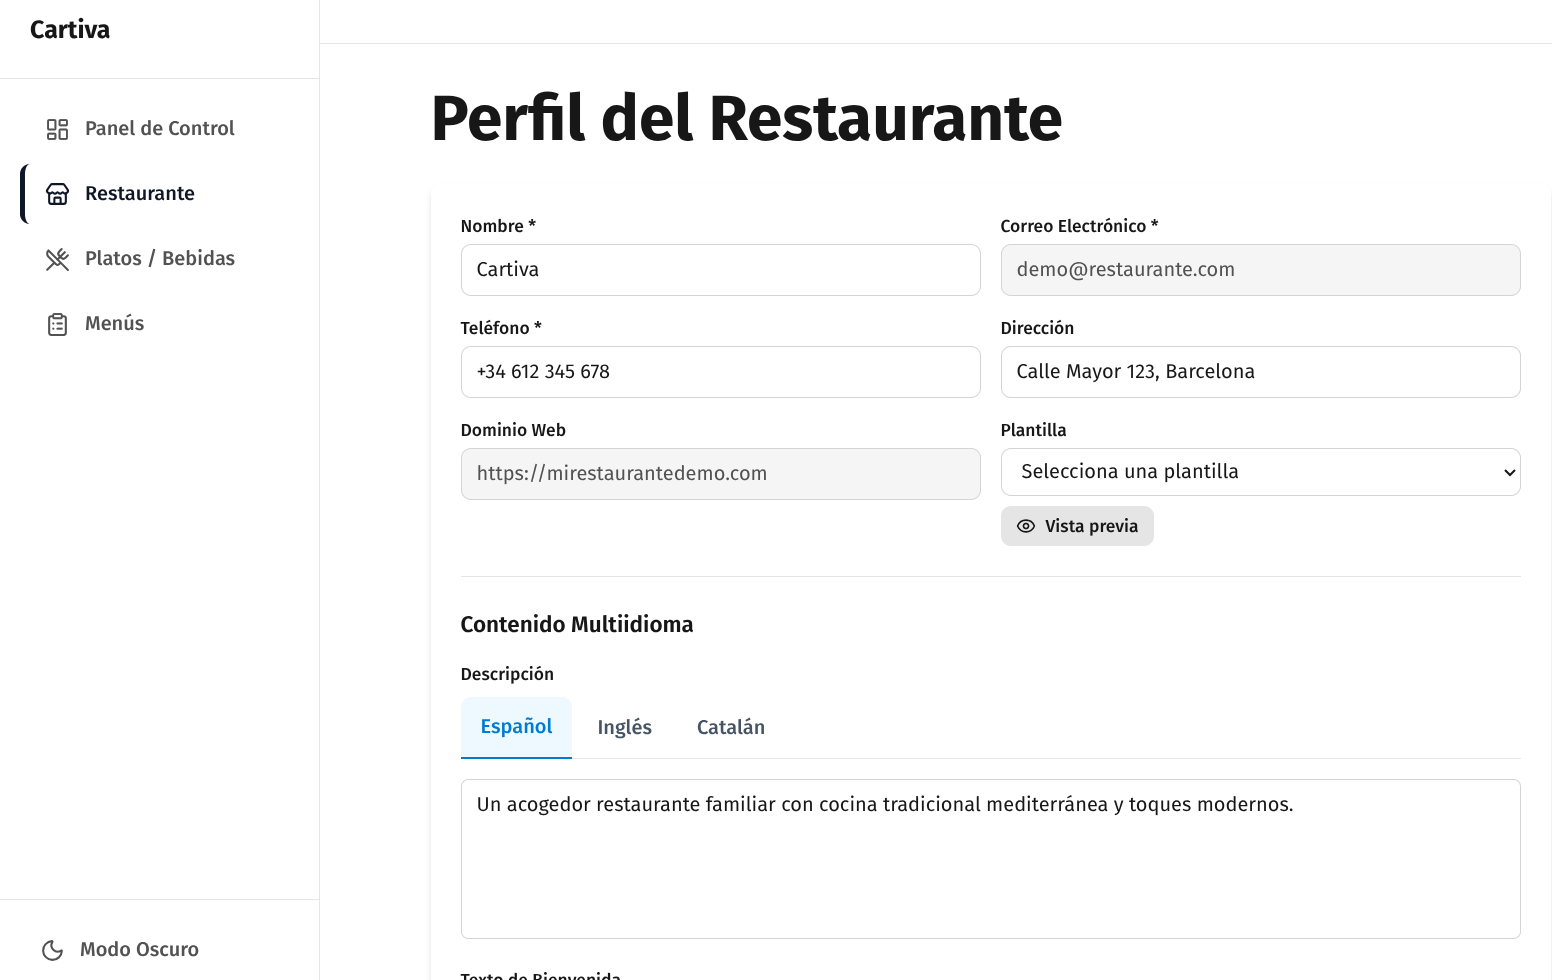This screenshot has width=1552, height=980.
Task: Click the Cartiva logo in the sidebar
Action: (69, 29)
